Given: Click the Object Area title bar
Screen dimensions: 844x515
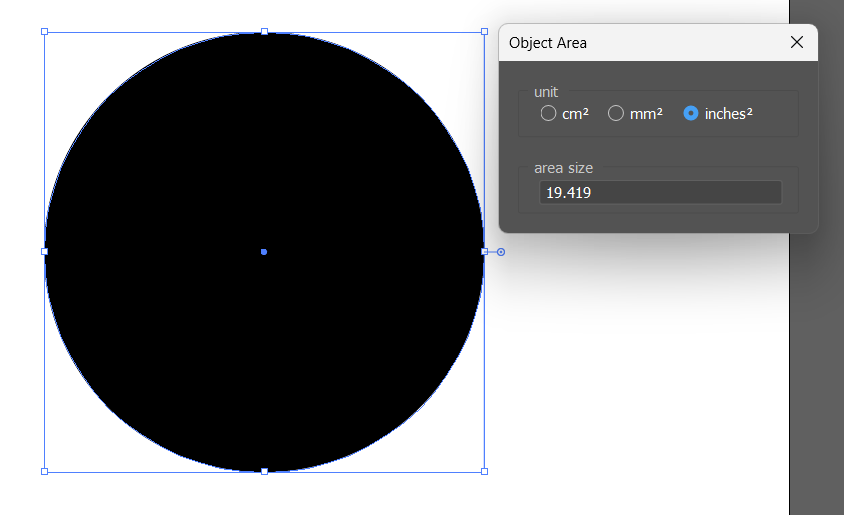Looking at the screenshot, I should (x=658, y=43).
